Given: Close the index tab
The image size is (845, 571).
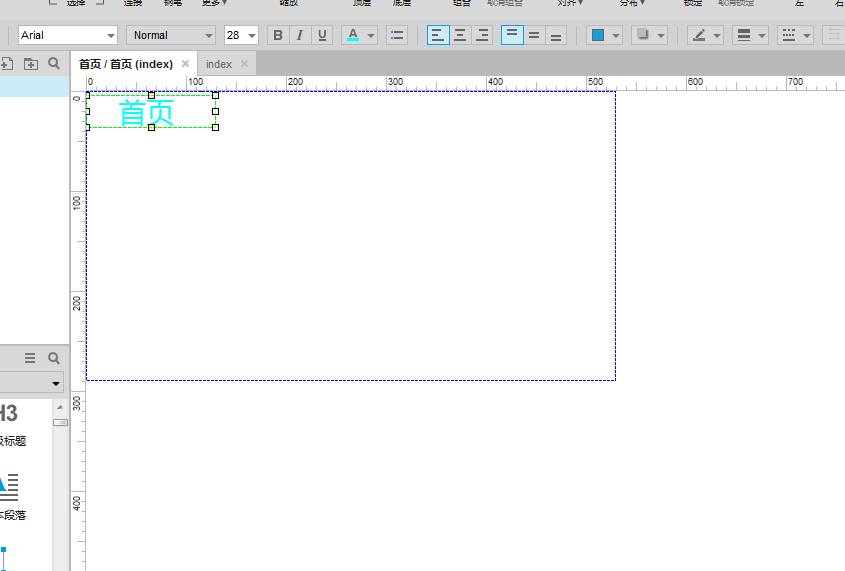Looking at the screenshot, I should (244, 64).
